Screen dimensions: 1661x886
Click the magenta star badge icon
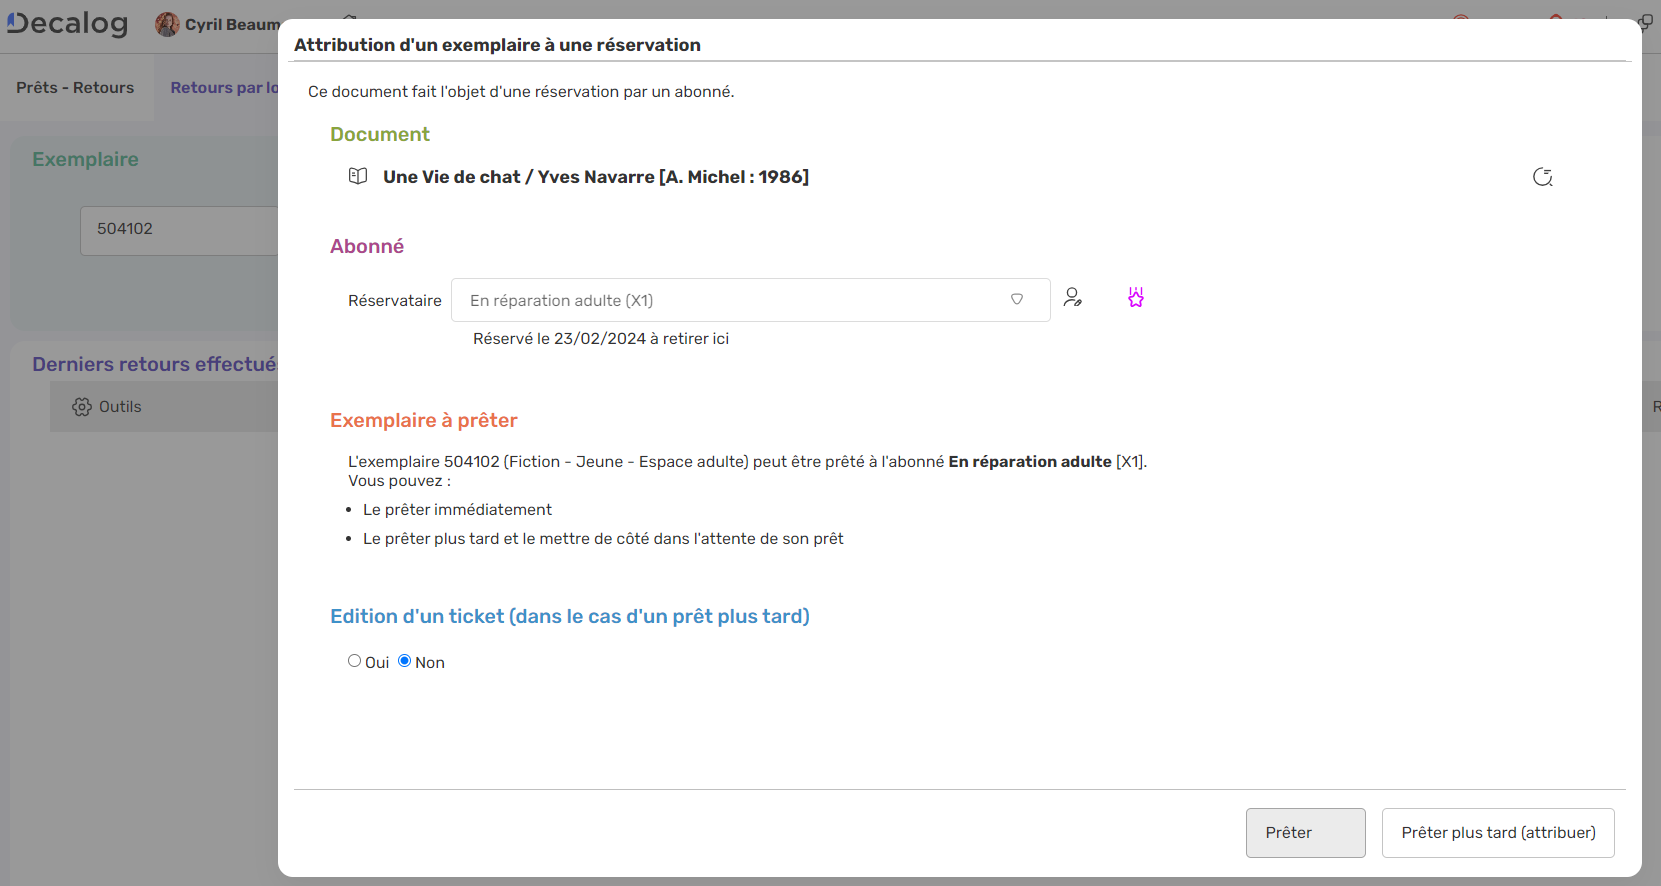(1135, 298)
